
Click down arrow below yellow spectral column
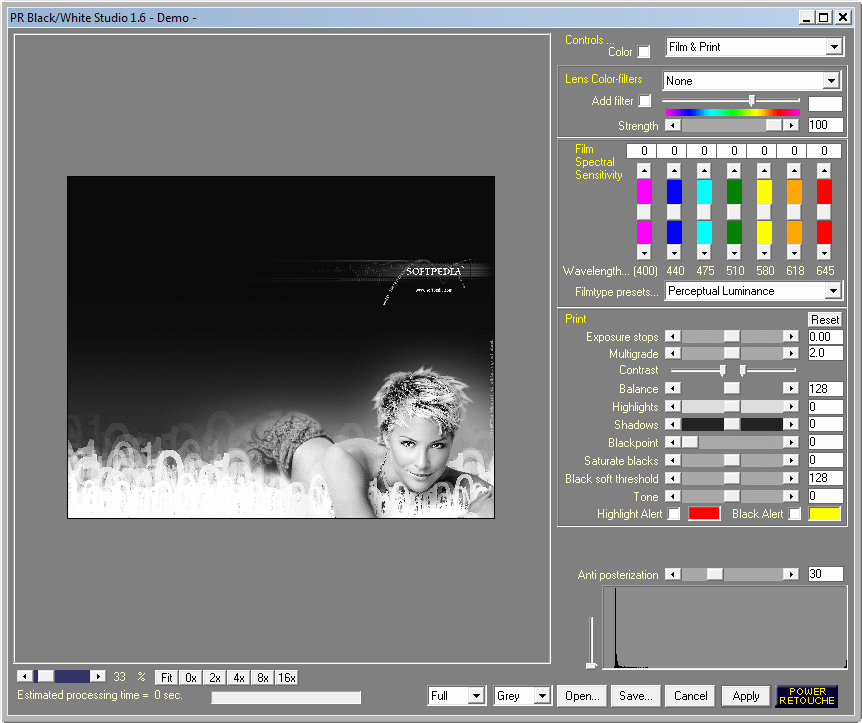764,252
